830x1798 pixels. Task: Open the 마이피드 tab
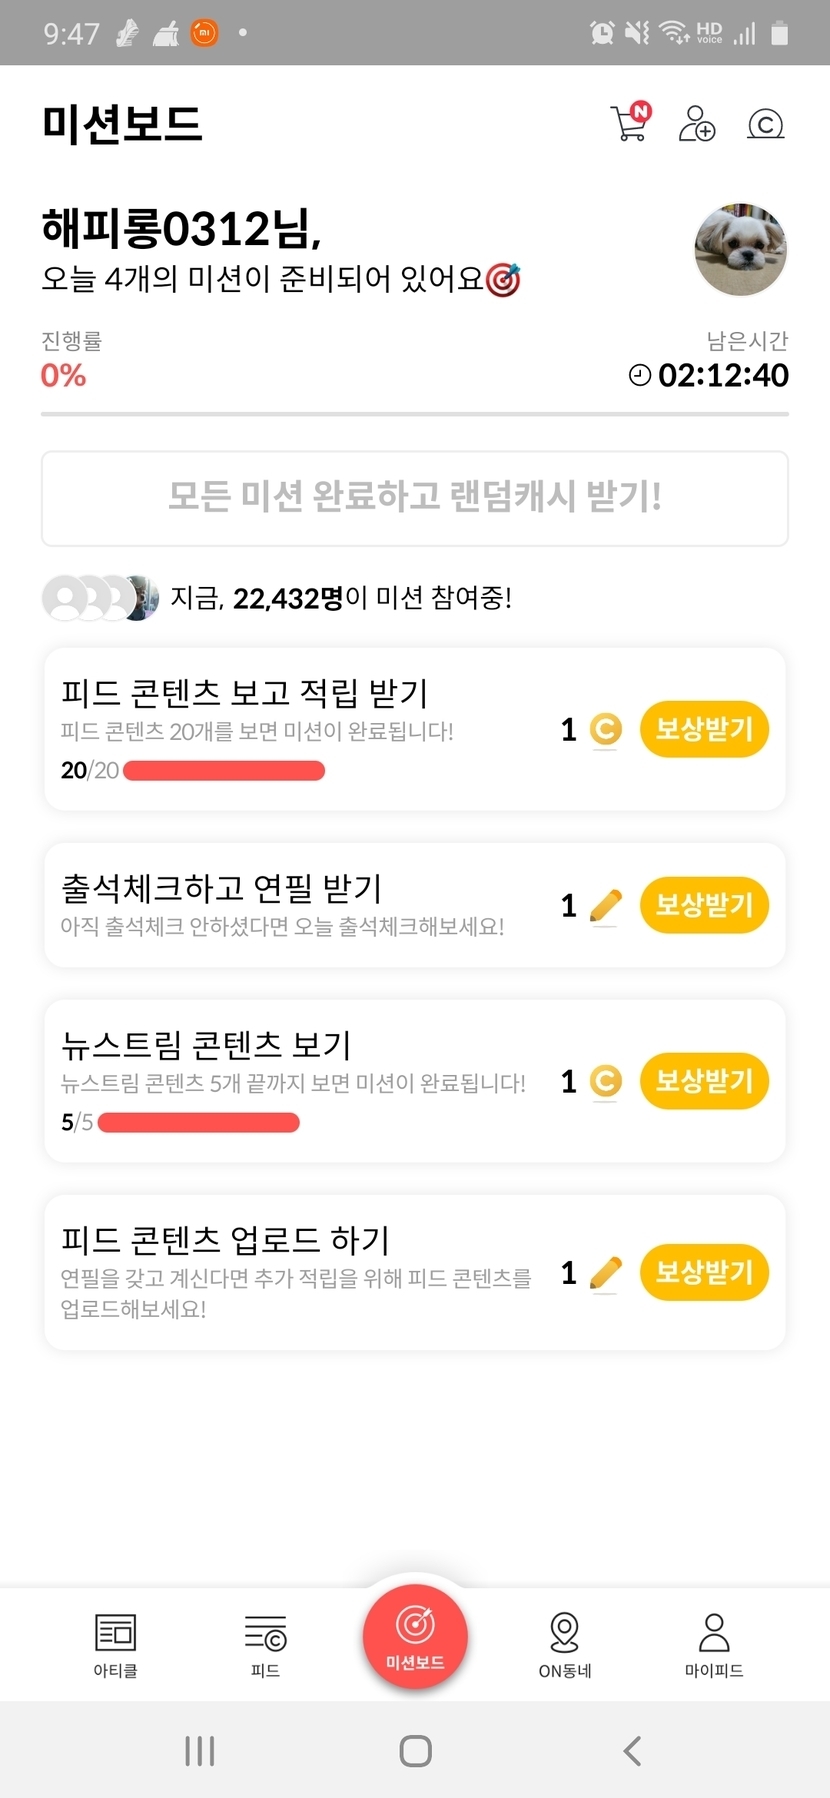(x=714, y=1644)
